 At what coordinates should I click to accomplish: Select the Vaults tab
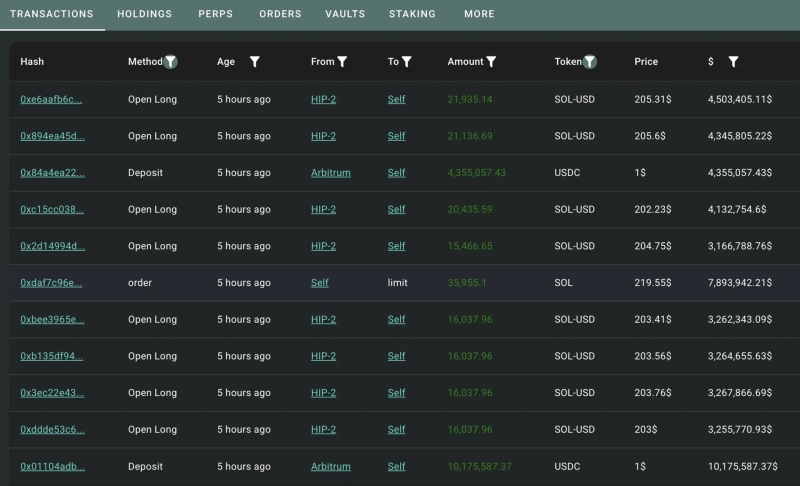coord(345,15)
